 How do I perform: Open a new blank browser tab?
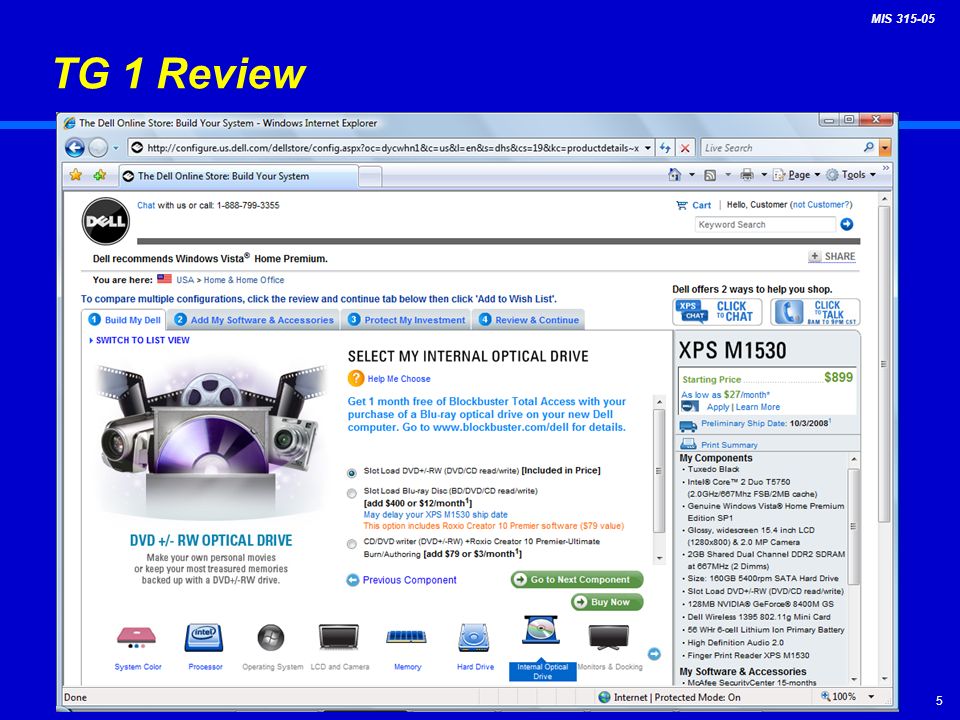(x=370, y=177)
